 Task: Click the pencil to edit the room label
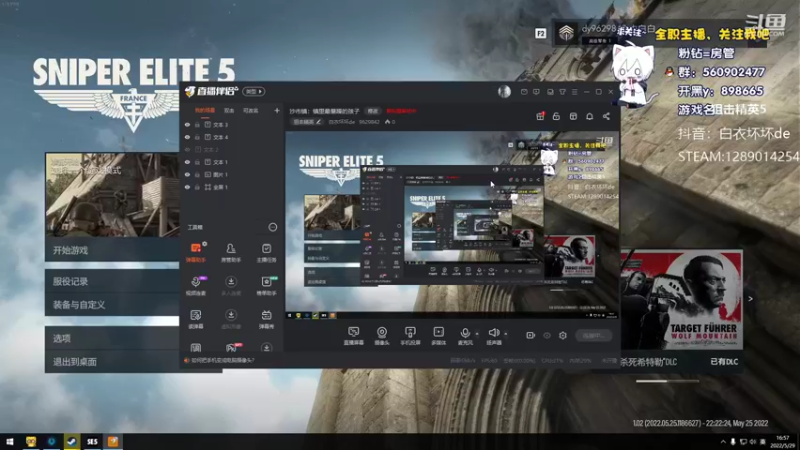point(318,122)
